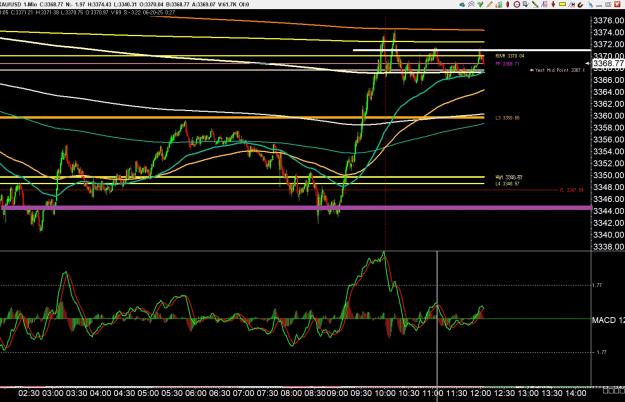Maximize the chart window
The height and width of the screenshot is (402, 625).
(608, 4)
